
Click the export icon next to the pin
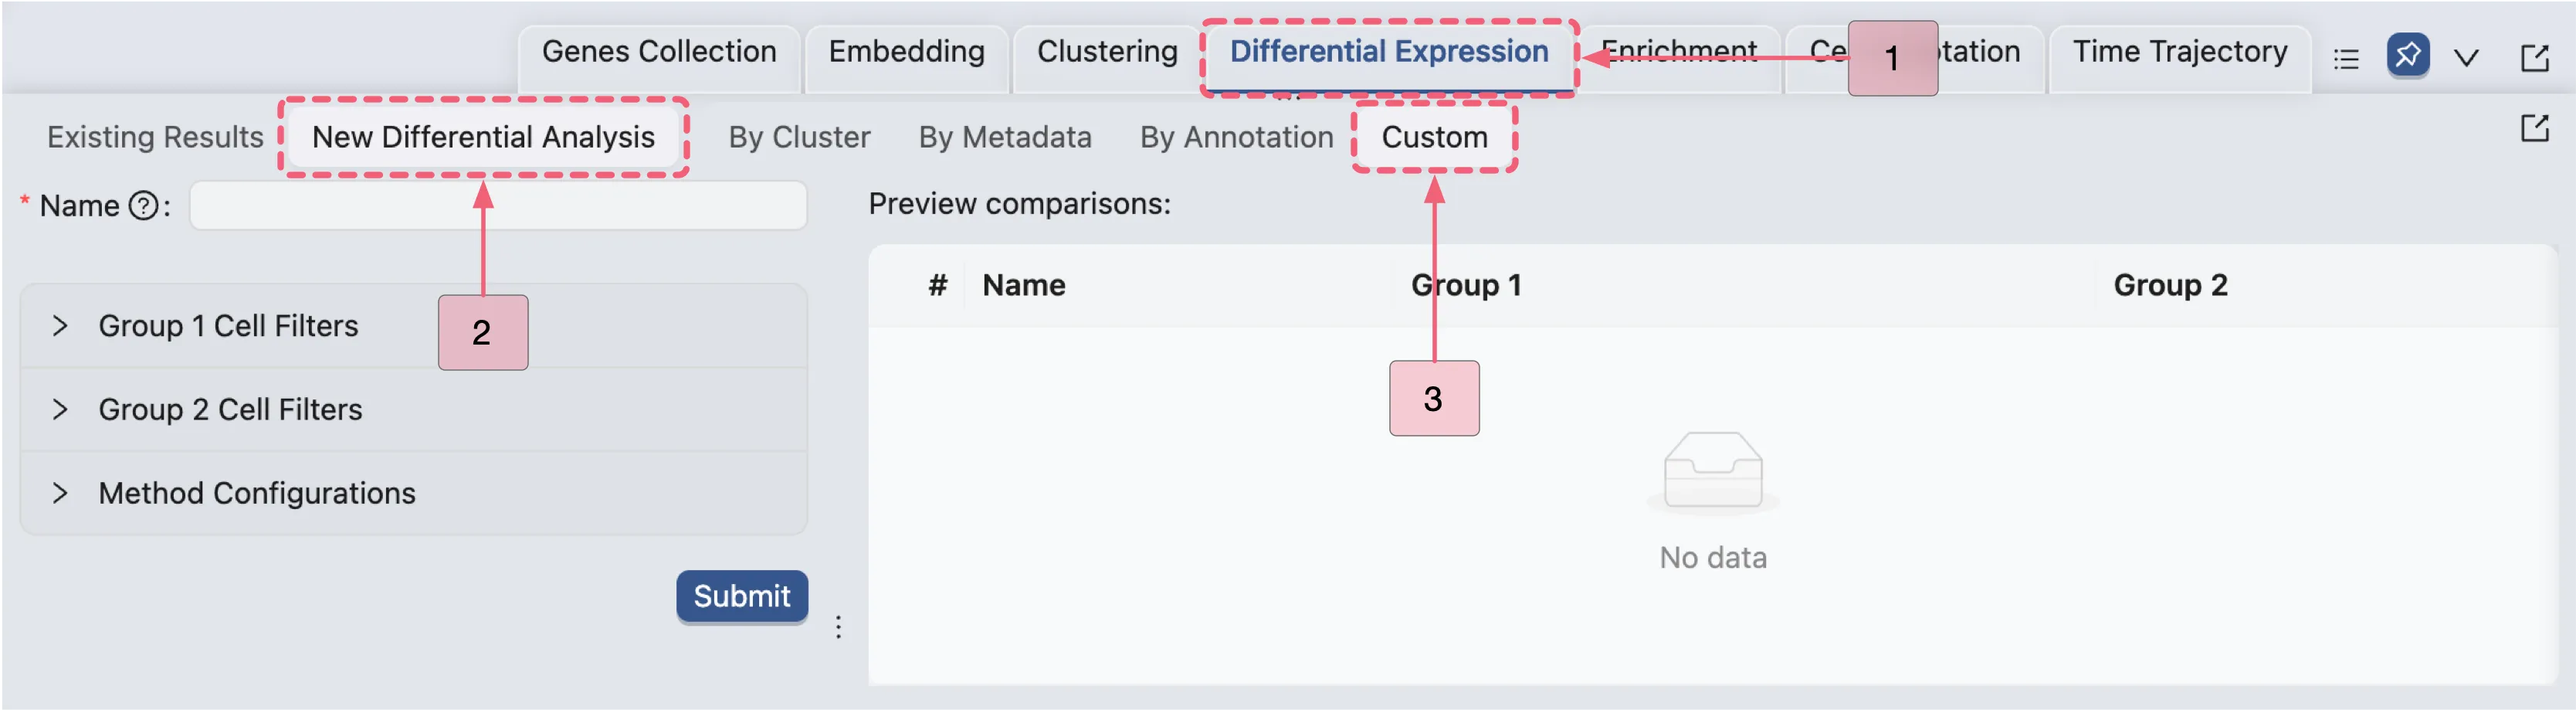2537,57
